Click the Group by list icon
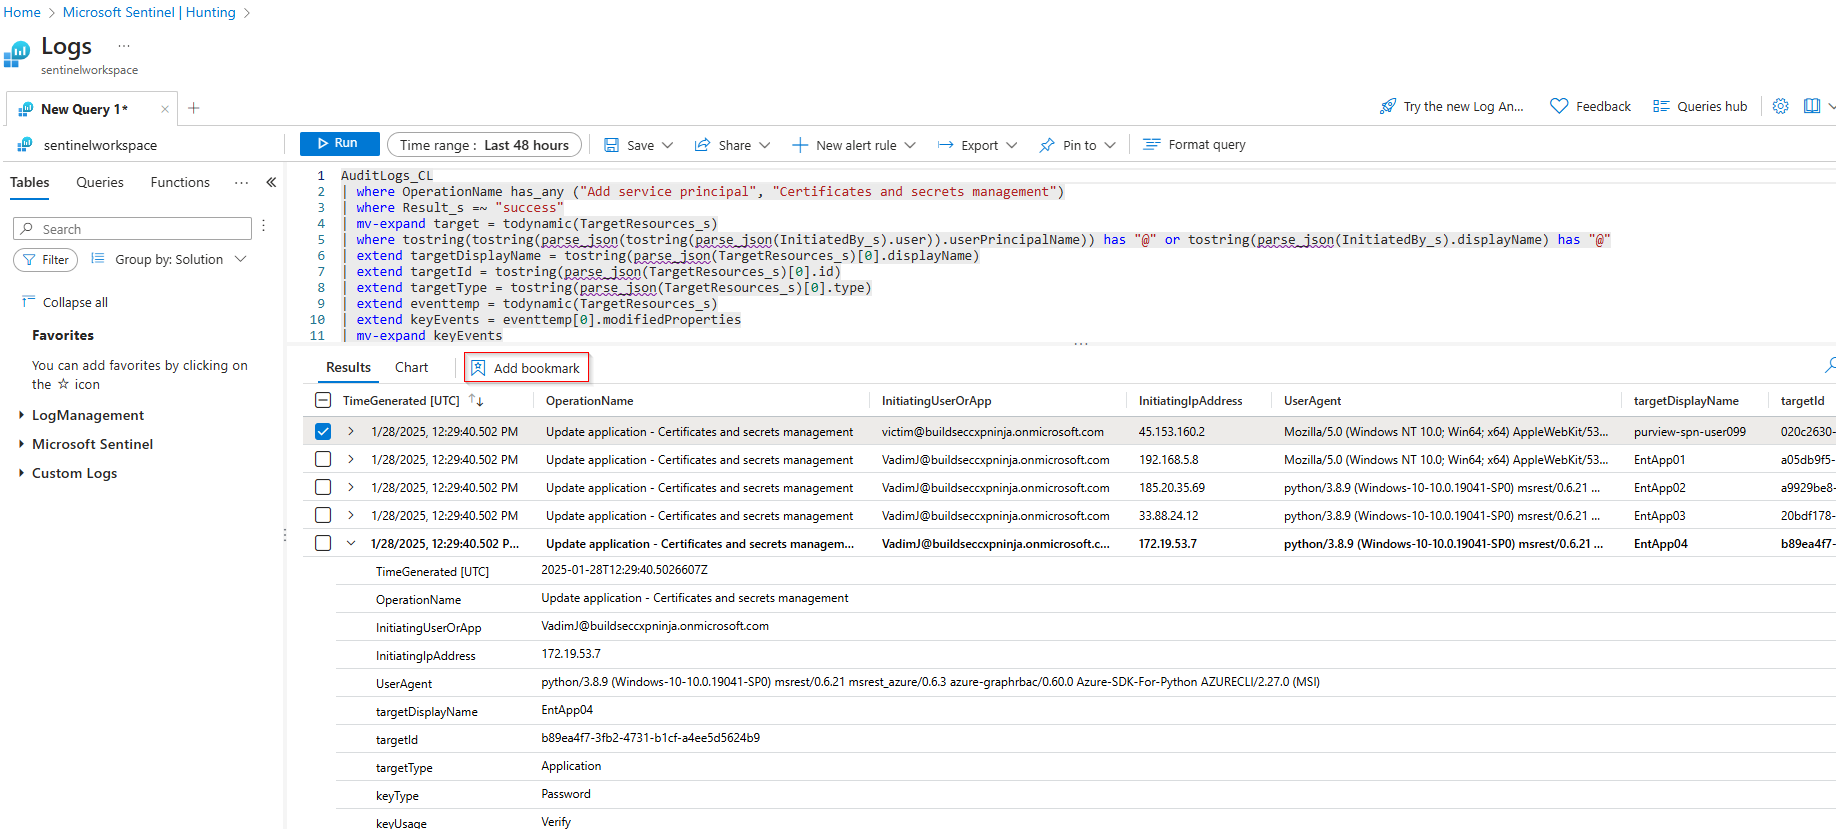 pos(98,259)
